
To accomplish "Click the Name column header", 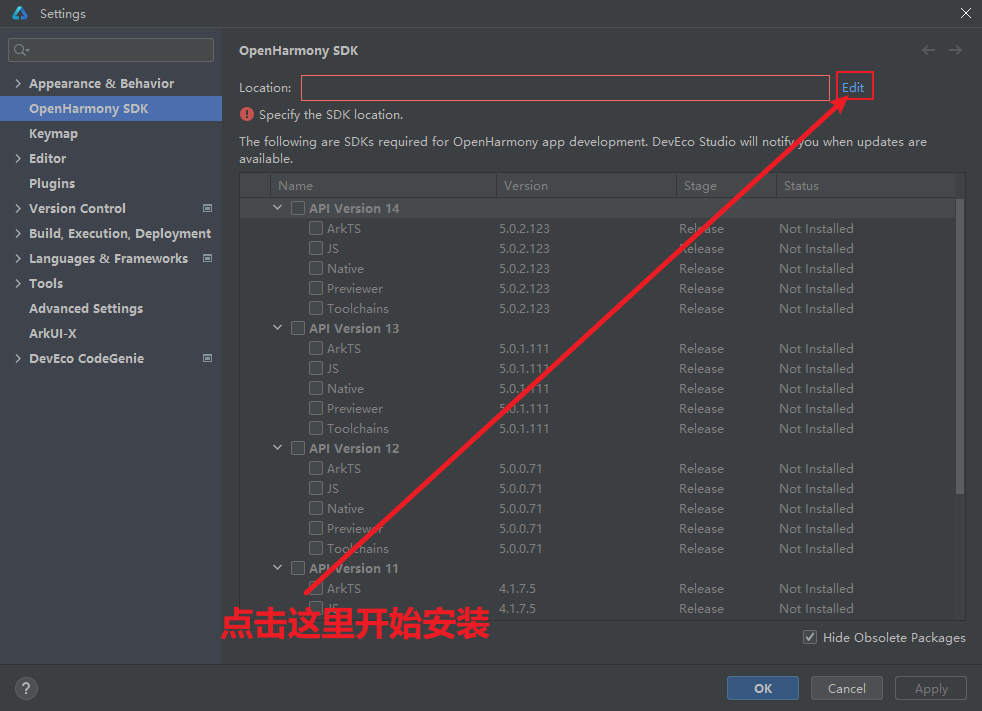I will (383, 185).
